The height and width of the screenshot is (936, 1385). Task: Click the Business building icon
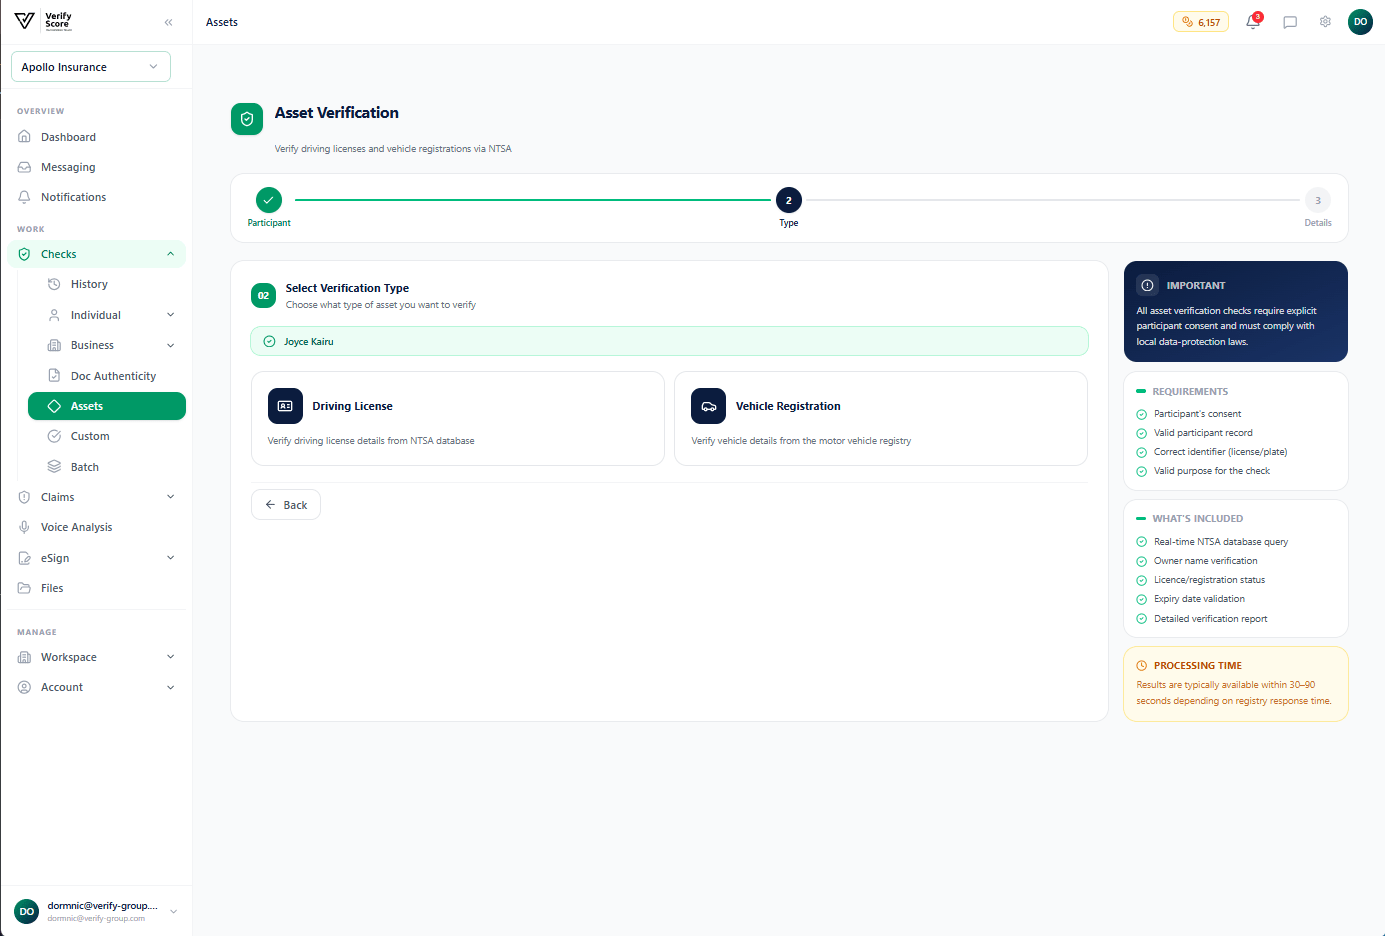point(54,345)
